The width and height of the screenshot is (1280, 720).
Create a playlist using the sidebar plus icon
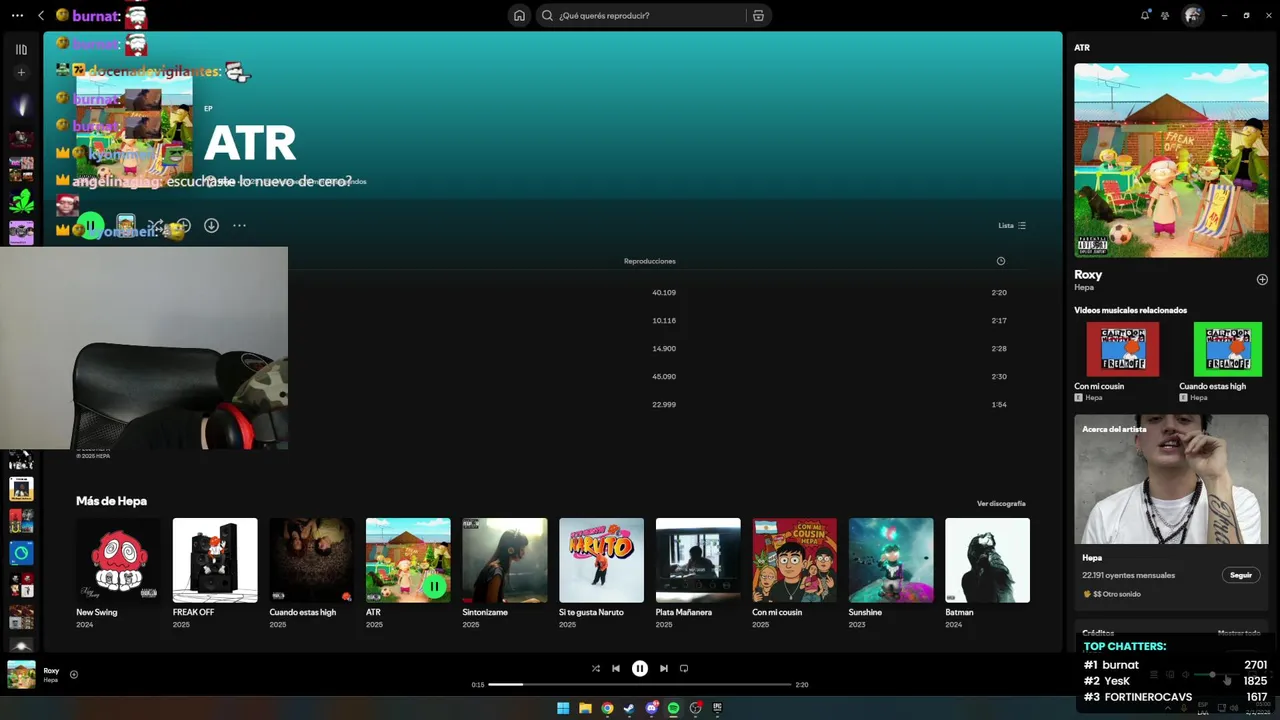21,73
